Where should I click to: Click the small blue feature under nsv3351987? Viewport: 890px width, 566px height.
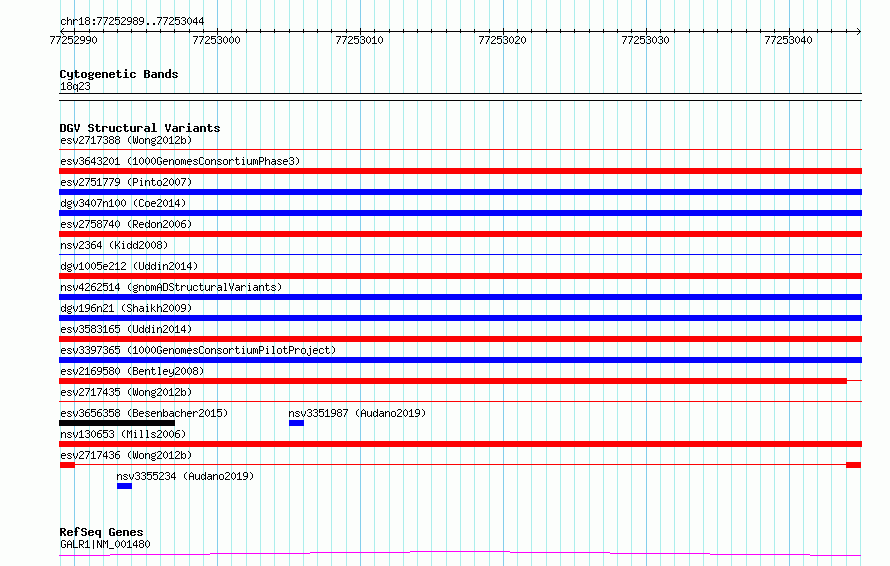[296, 423]
